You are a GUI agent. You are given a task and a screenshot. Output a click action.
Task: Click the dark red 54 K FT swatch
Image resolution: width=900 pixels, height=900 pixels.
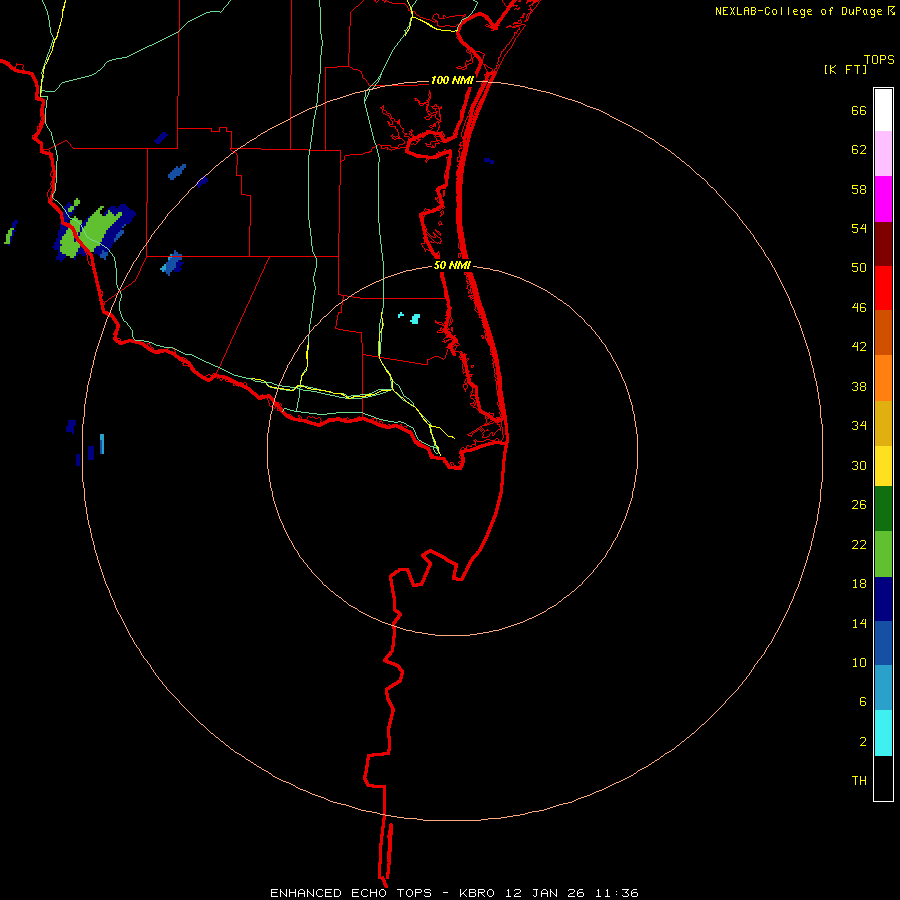(883, 244)
